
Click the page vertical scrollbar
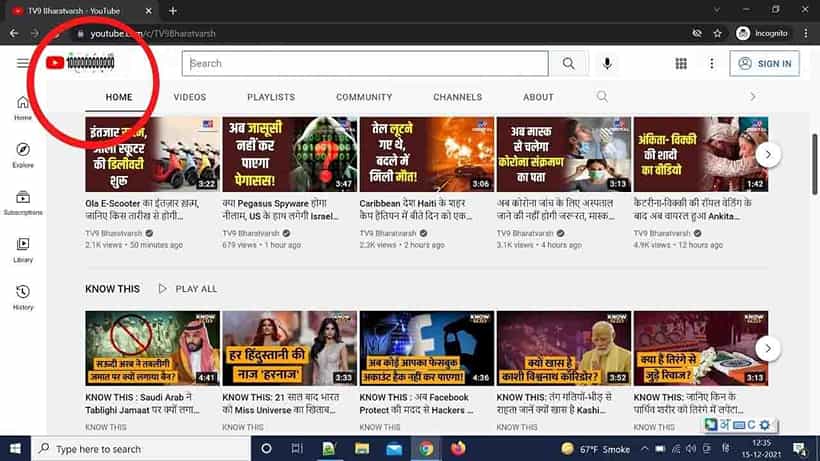[x=814, y=165]
